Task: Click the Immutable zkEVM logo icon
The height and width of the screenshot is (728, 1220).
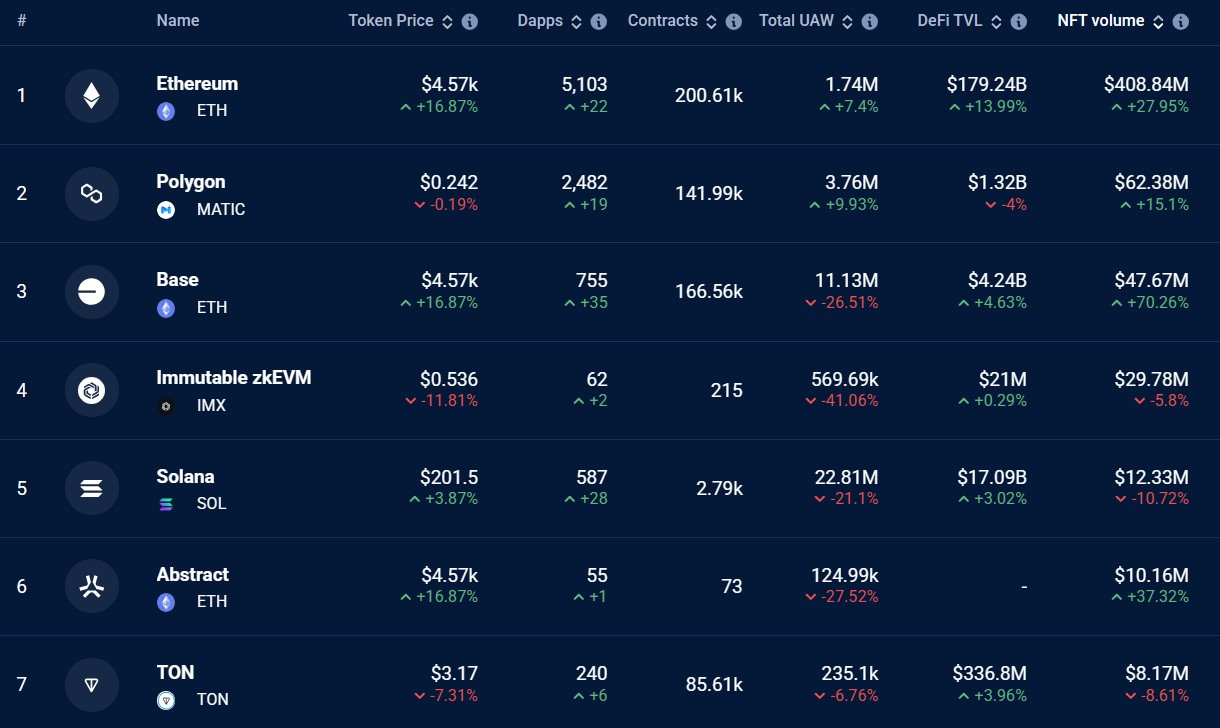Action: 91,390
